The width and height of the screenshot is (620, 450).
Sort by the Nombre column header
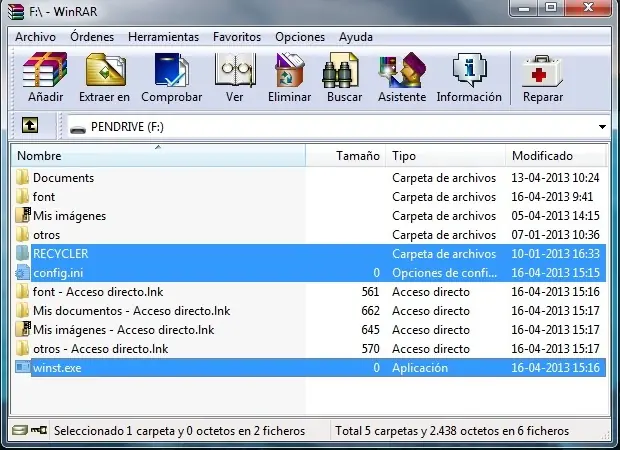(158, 155)
